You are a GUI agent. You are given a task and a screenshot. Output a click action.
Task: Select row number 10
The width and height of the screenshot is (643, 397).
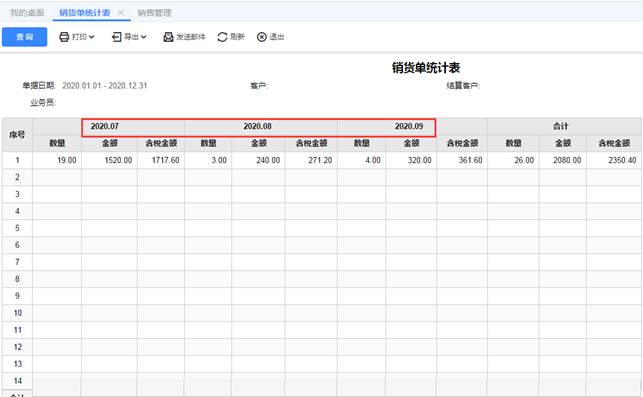point(17,313)
